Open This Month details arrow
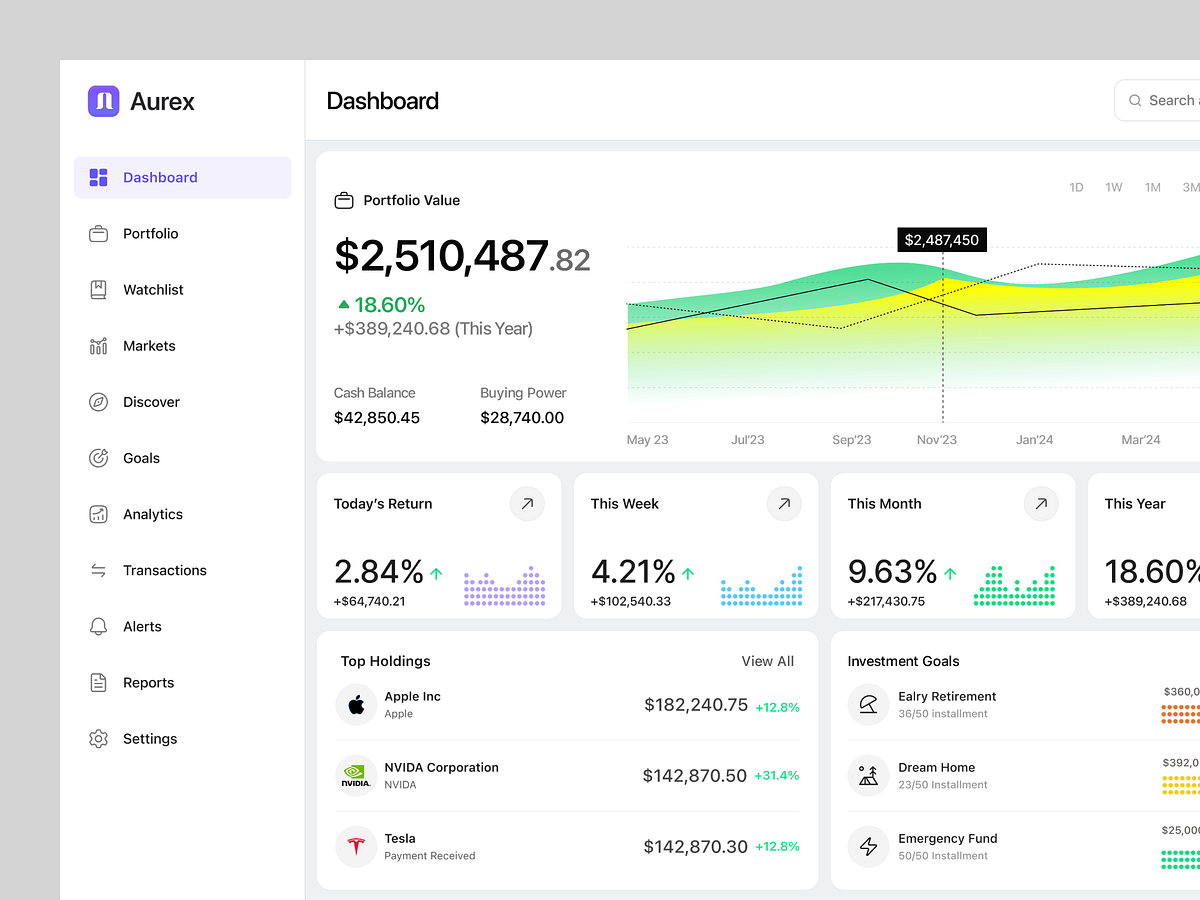This screenshot has width=1200, height=900. pos(1041,504)
